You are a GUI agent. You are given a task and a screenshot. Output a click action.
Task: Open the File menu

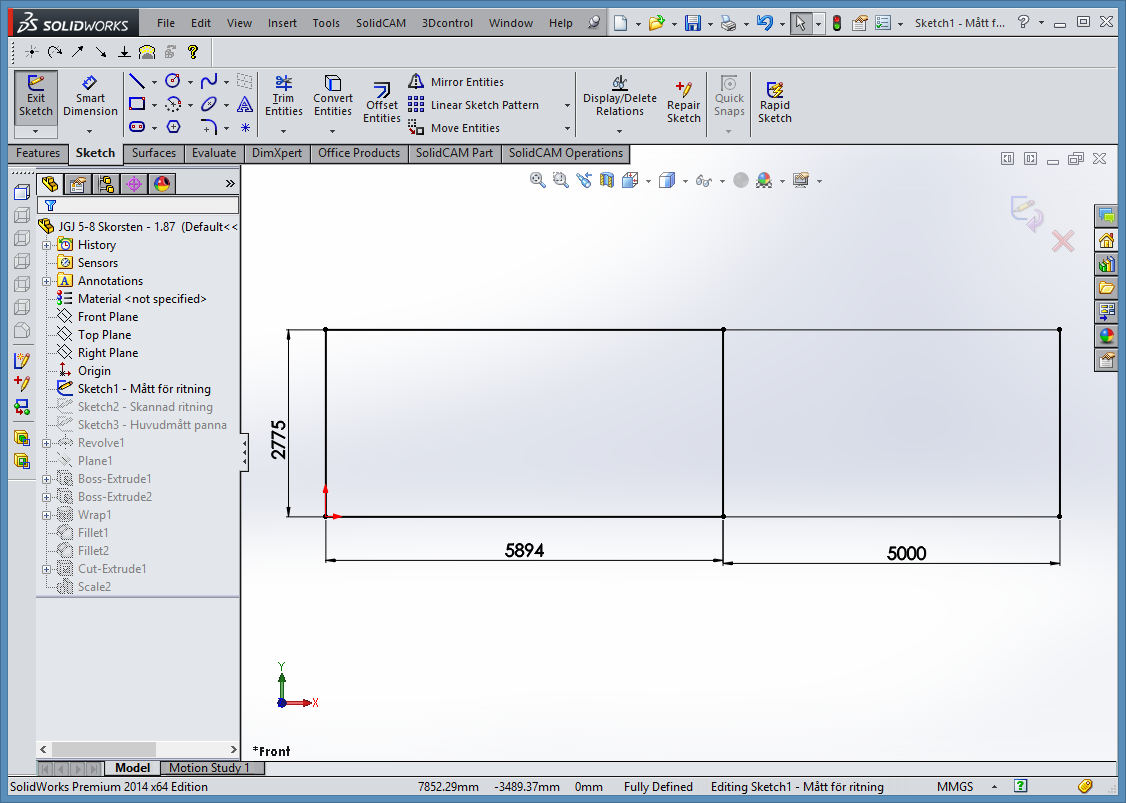coord(166,23)
